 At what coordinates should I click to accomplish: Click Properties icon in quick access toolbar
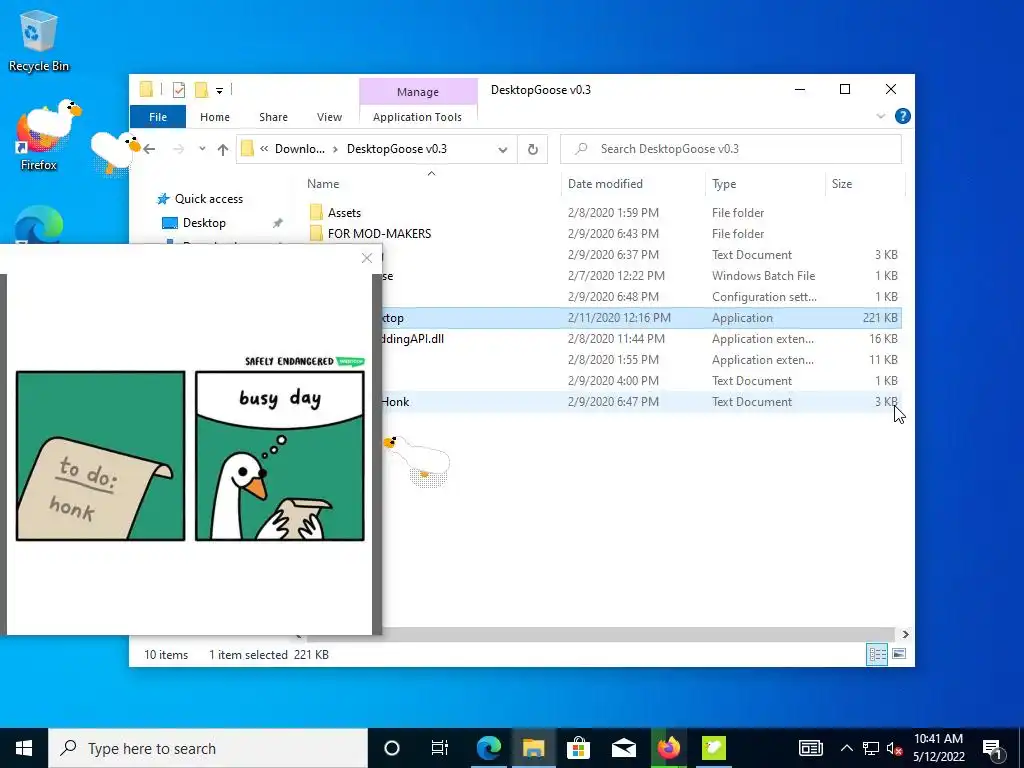179,90
